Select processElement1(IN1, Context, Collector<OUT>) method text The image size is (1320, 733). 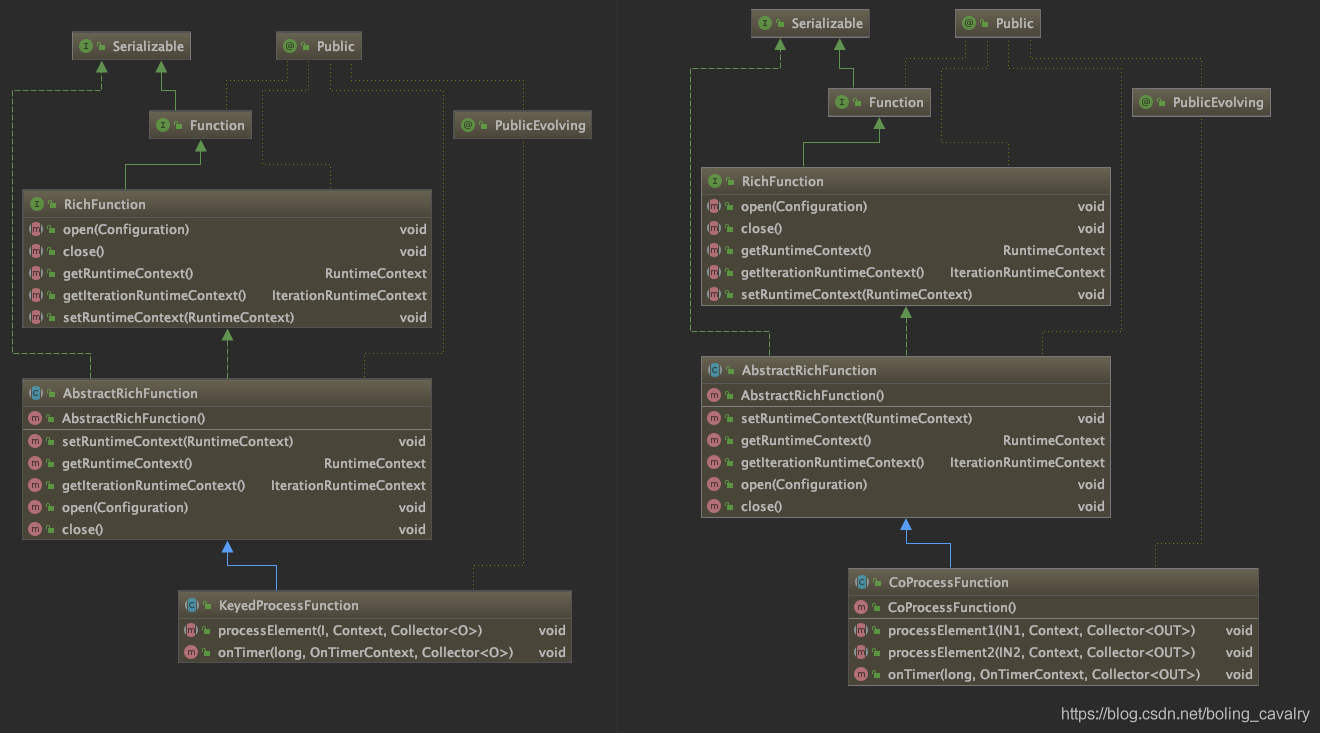click(x=1041, y=630)
